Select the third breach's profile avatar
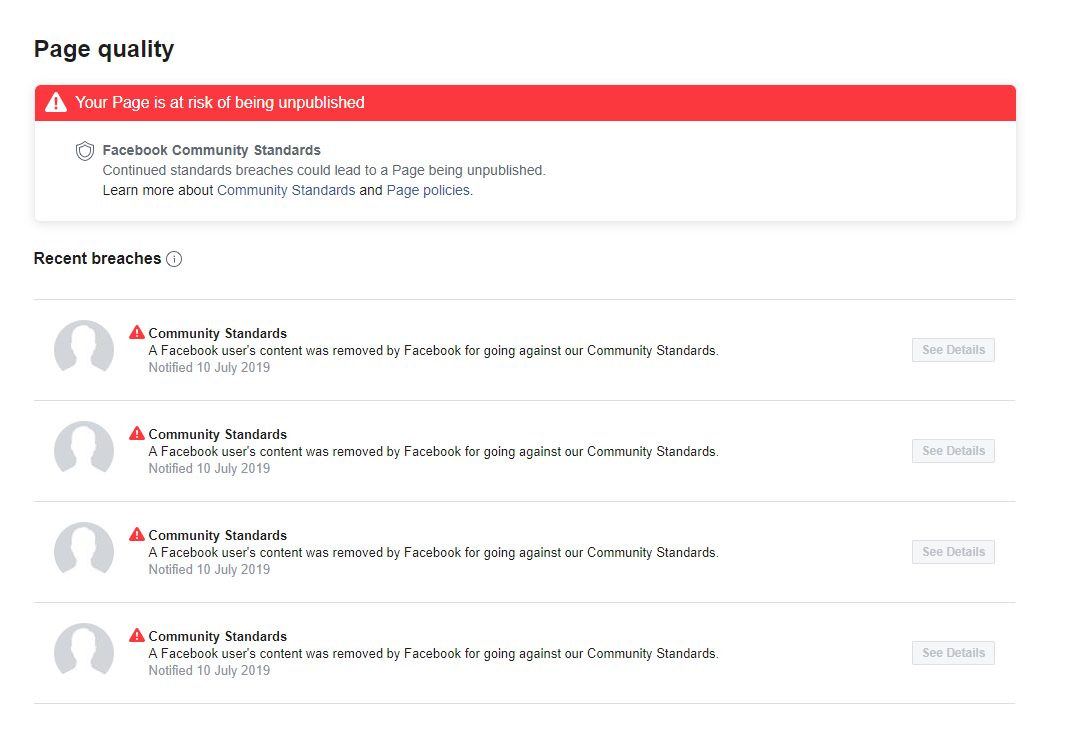Image resolution: width=1085 pixels, height=729 pixels. tap(84, 551)
